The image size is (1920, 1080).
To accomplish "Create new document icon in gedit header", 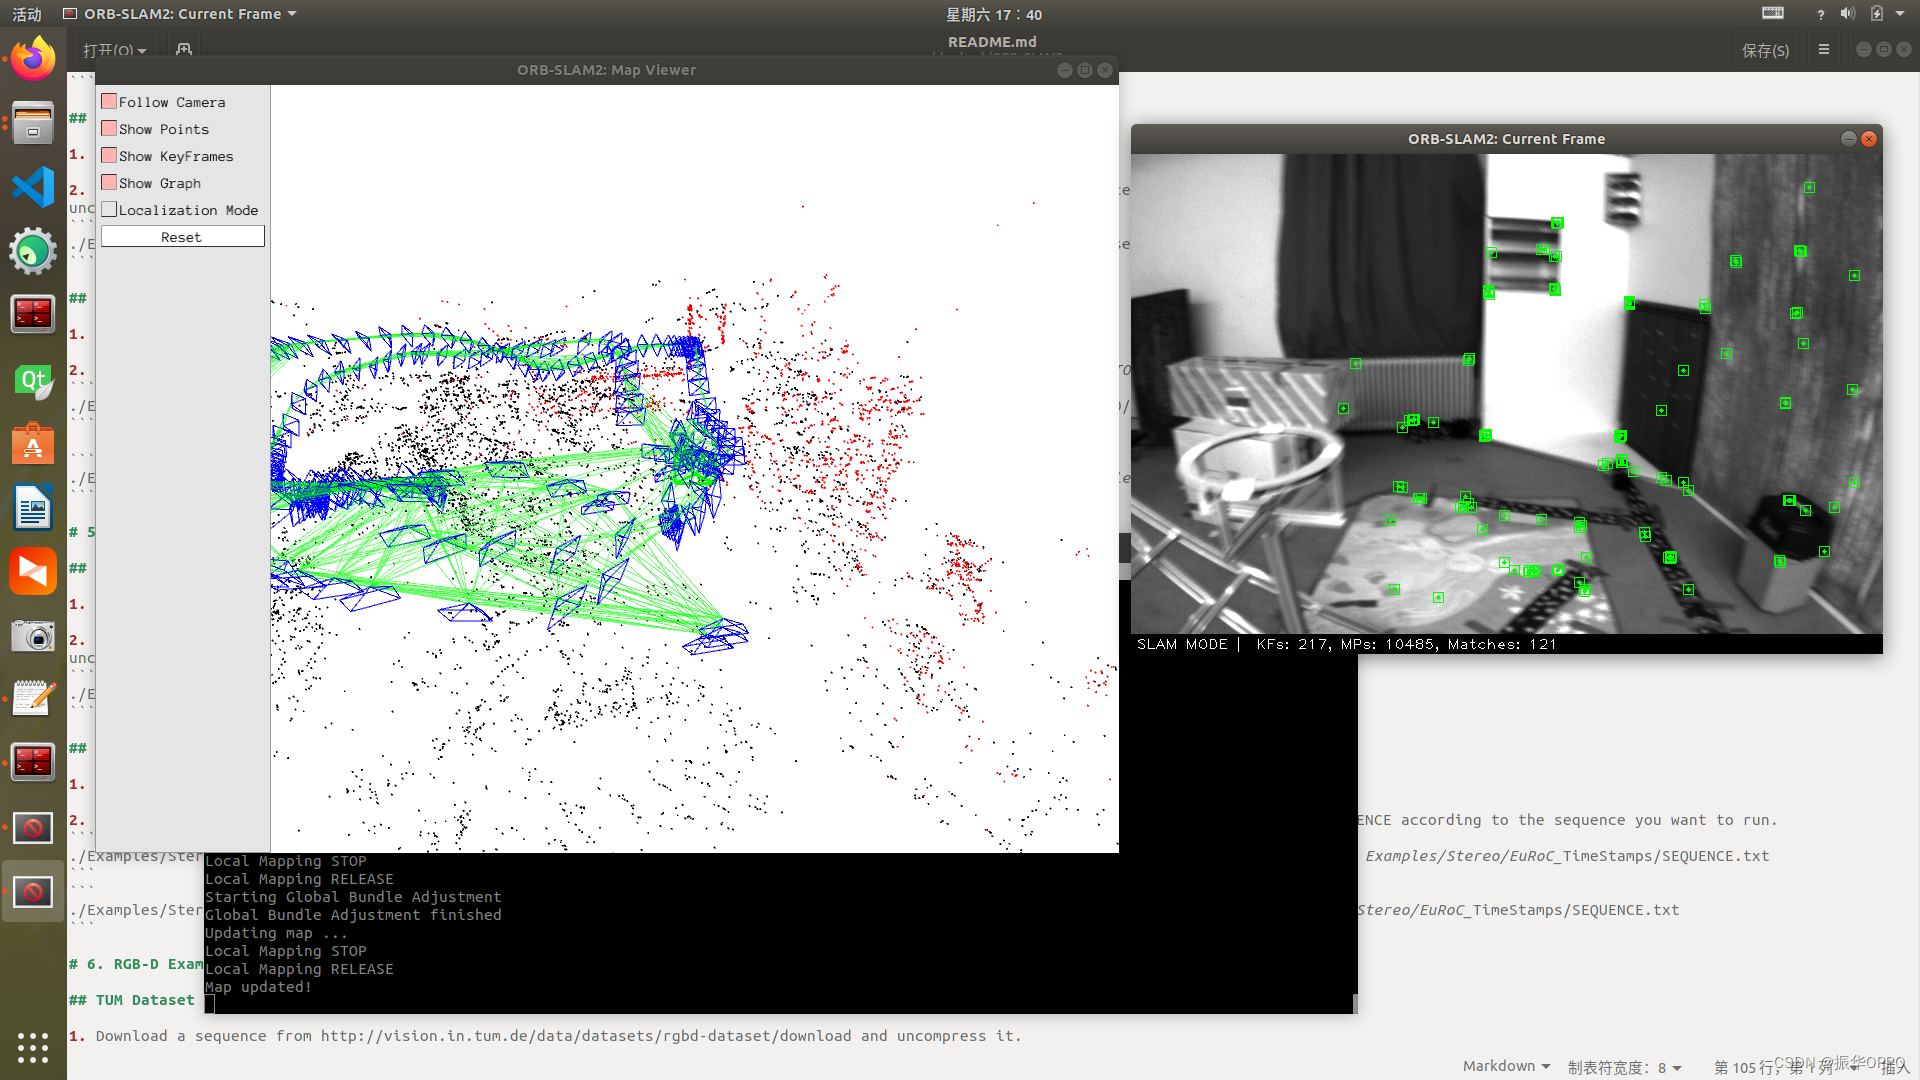I will 183,49.
